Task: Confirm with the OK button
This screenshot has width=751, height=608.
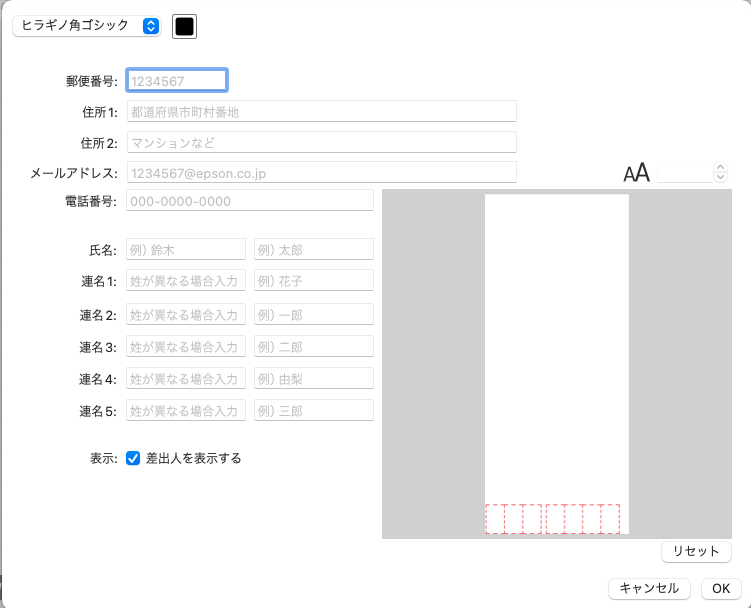Action: tap(721, 588)
